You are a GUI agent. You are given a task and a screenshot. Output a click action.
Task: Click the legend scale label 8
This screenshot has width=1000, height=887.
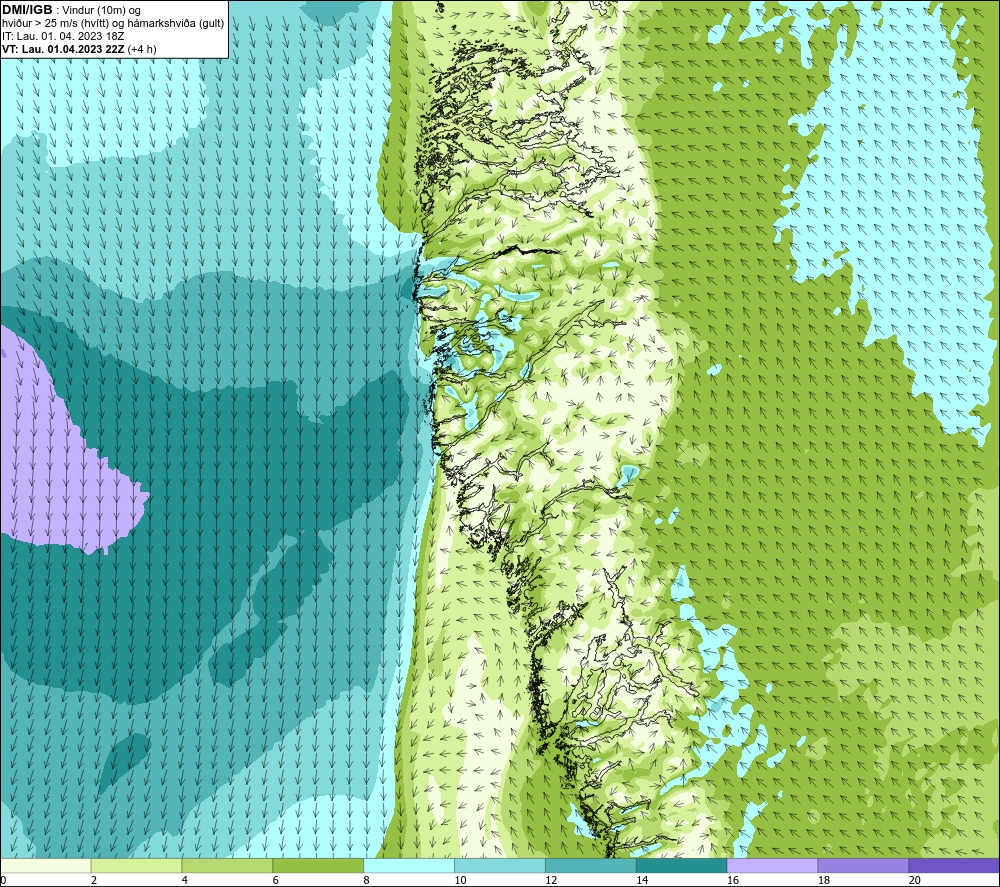[x=367, y=880]
